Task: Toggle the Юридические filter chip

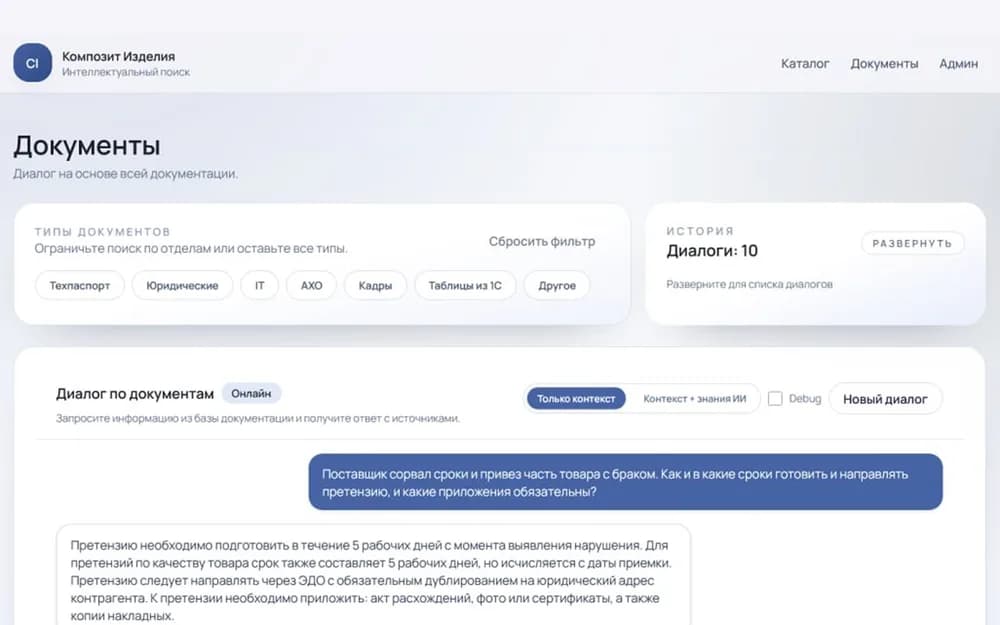Action: (x=182, y=285)
